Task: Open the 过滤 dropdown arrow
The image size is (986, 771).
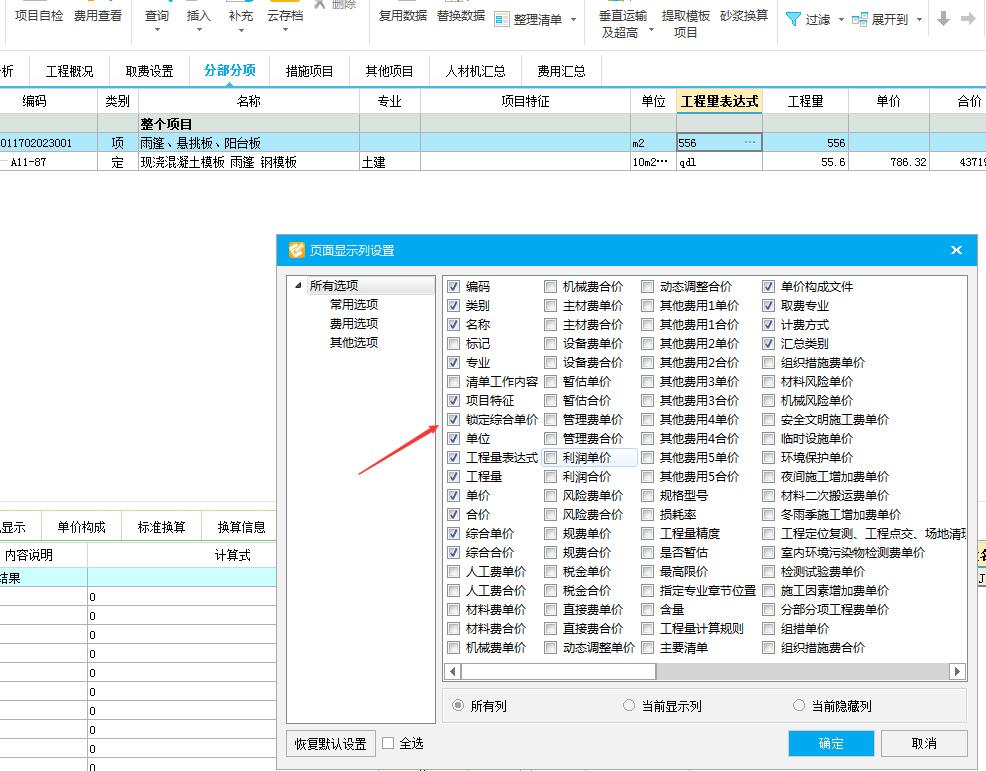Action: tap(841, 19)
